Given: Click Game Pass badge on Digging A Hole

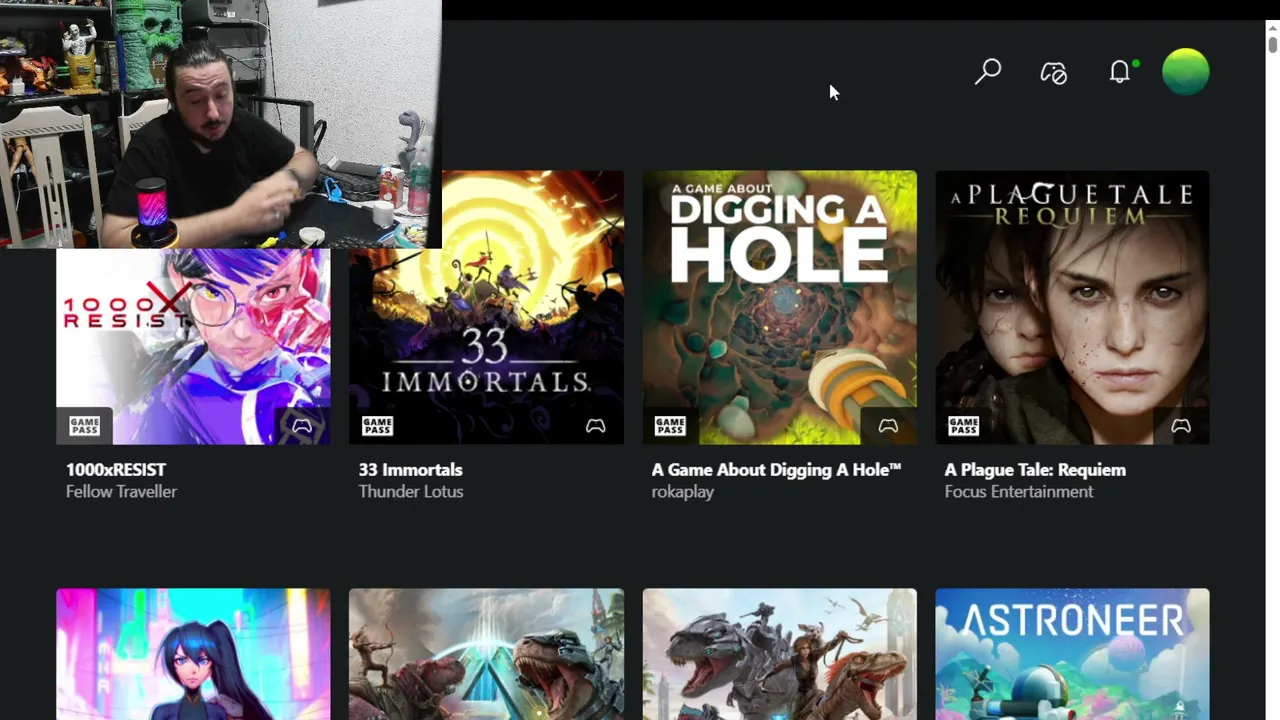Looking at the screenshot, I should coord(670,426).
